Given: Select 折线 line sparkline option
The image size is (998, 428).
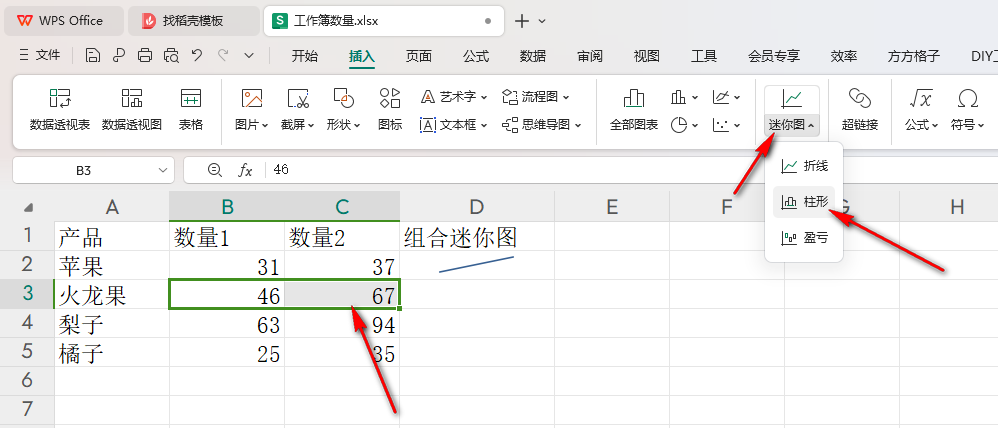Looking at the screenshot, I should (805, 166).
